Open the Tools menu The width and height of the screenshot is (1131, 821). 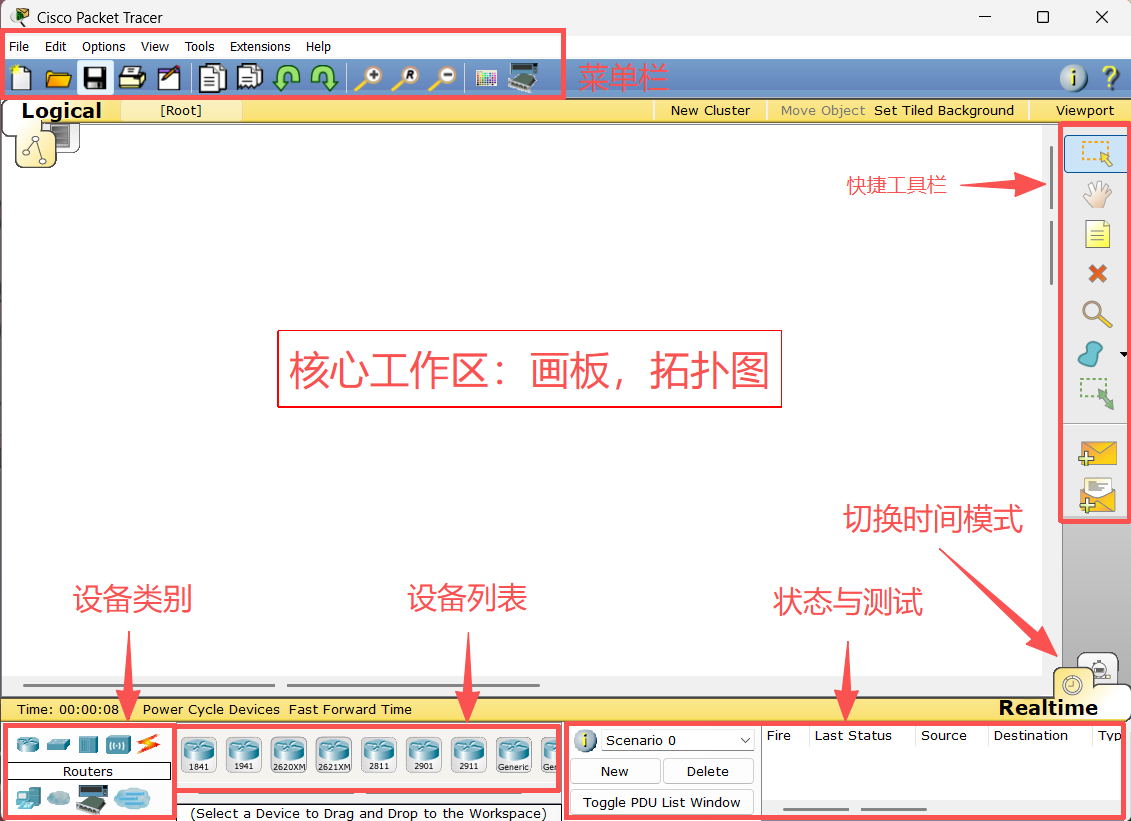pyautogui.click(x=199, y=46)
